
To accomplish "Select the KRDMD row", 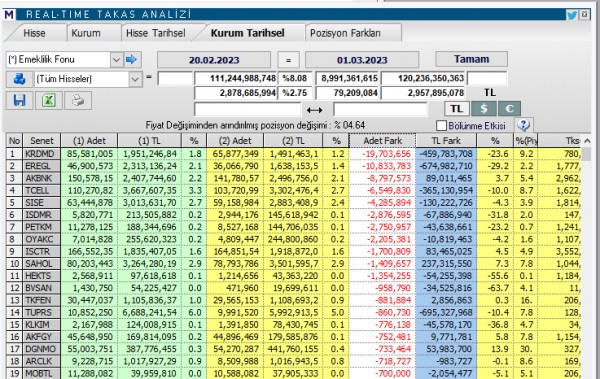I will point(293,154).
